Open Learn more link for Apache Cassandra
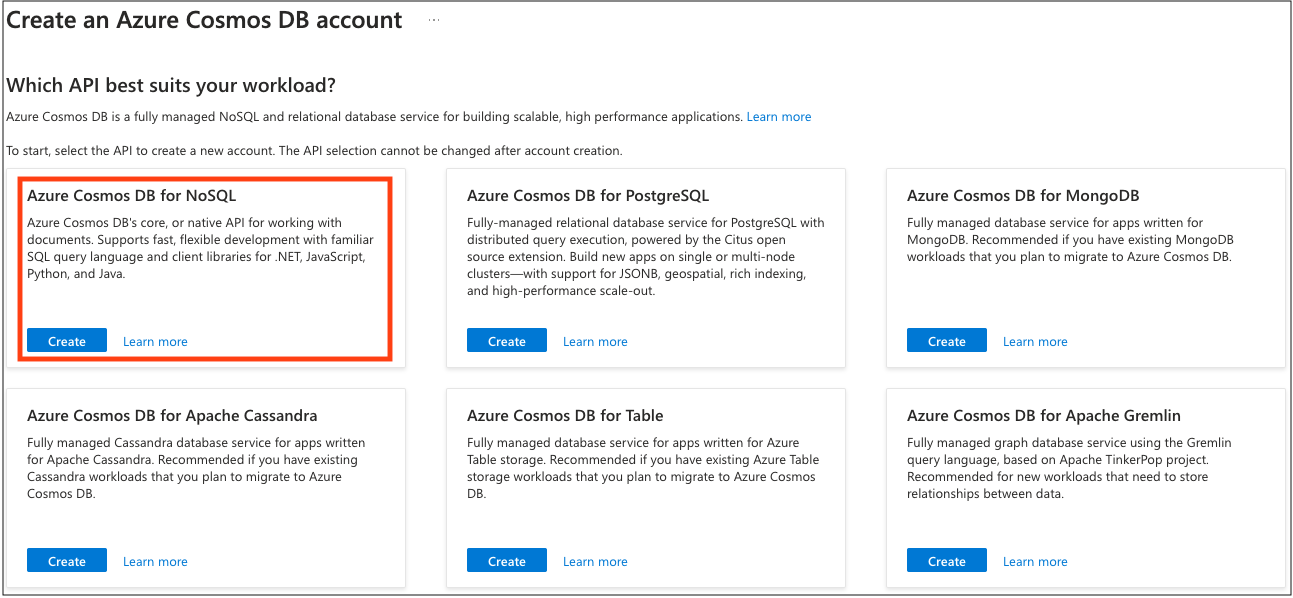Image resolution: width=1293 pixels, height=598 pixels. click(155, 562)
